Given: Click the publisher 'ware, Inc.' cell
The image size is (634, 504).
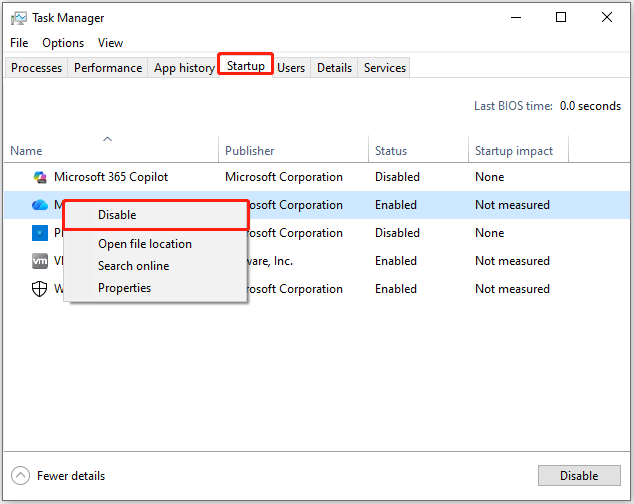Looking at the screenshot, I should [x=270, y=261].
